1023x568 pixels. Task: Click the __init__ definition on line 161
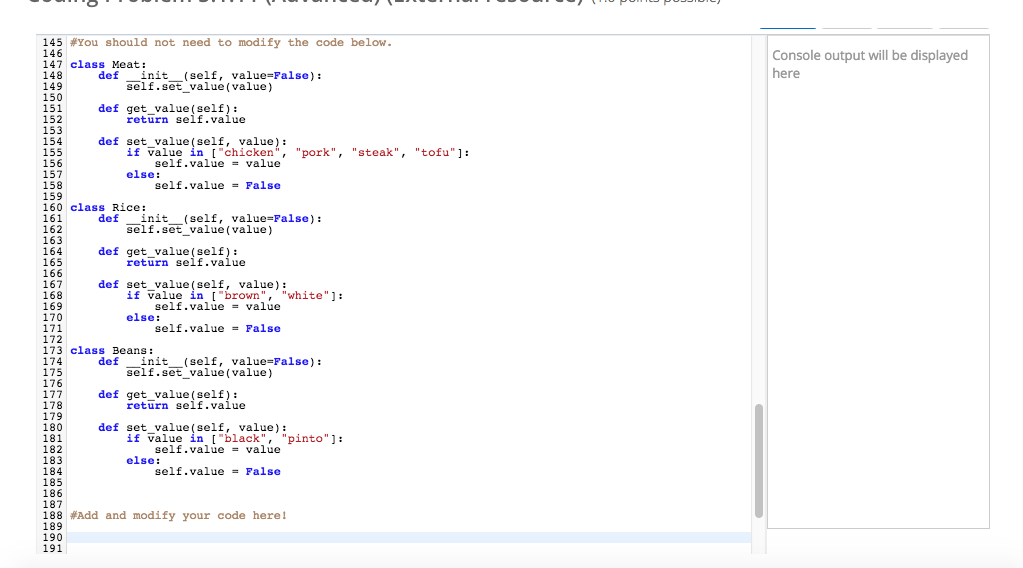[210, 218]
